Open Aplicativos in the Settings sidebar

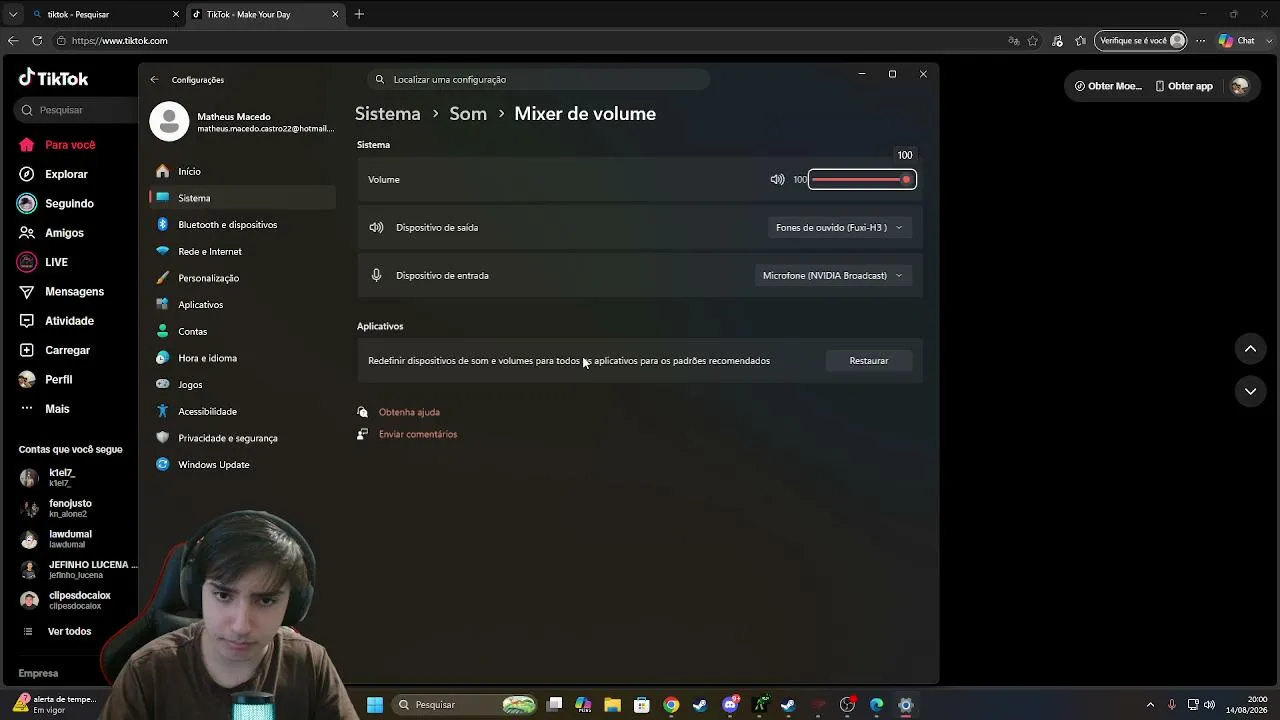pos(200,305)
